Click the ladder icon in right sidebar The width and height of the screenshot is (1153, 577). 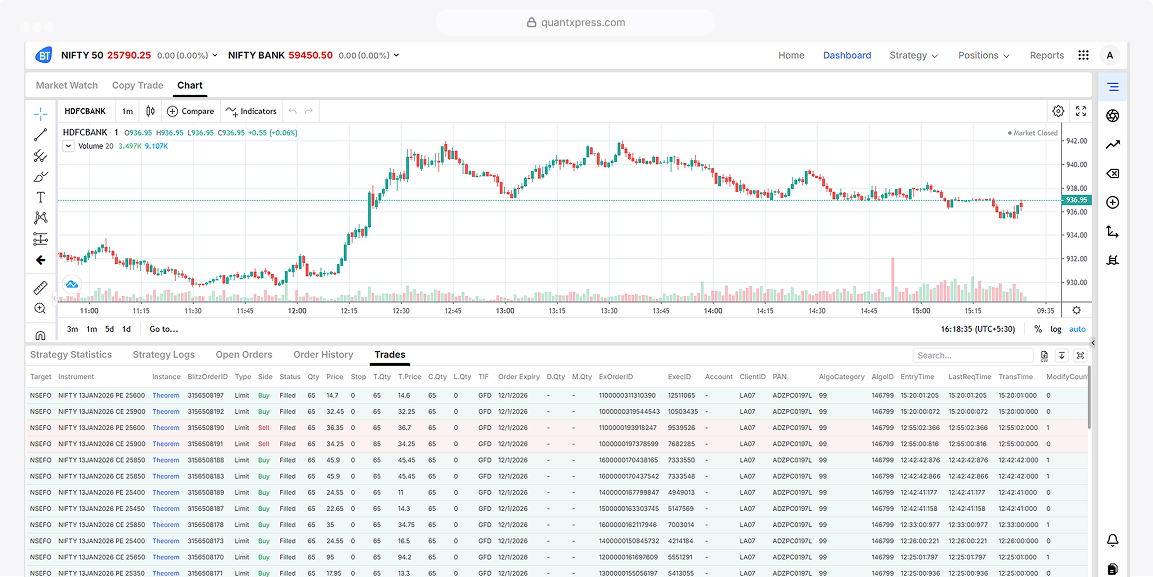(1113, 260)
